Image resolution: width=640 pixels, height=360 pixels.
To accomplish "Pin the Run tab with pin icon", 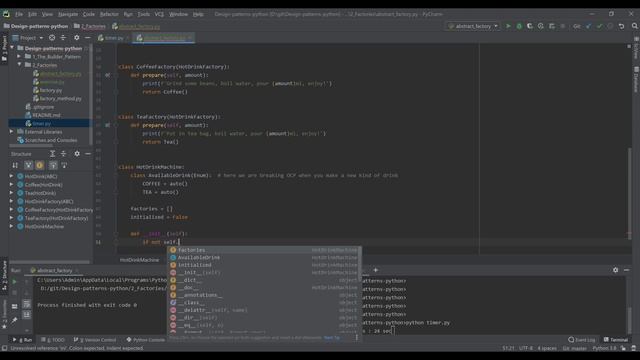I will [14, 320].
